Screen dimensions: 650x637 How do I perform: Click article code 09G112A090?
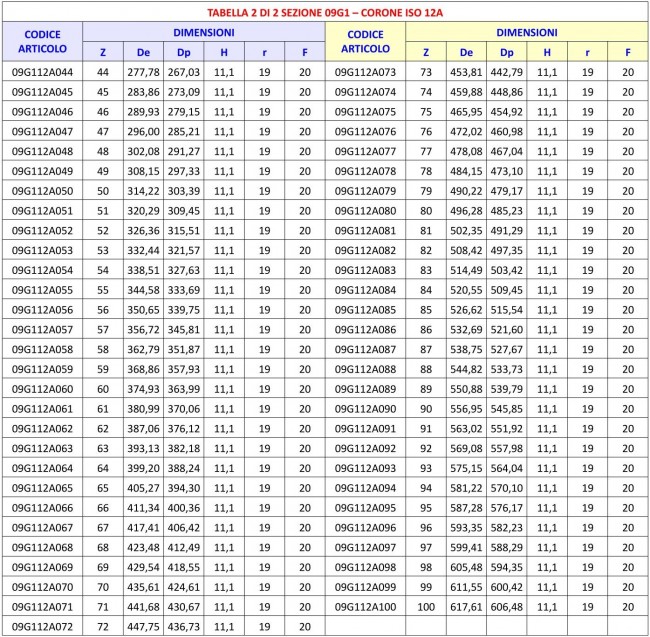[x=365, y=409]
